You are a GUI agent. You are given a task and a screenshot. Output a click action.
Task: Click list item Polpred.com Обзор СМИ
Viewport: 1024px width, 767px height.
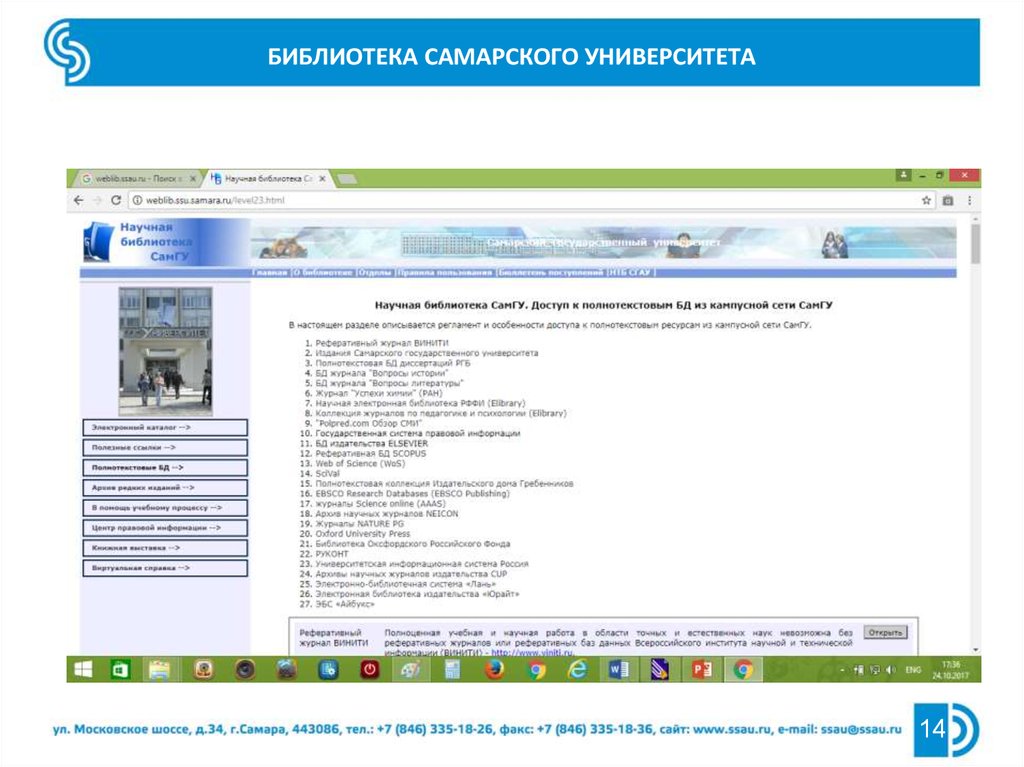pyautogui.click(x=369, y=423)
